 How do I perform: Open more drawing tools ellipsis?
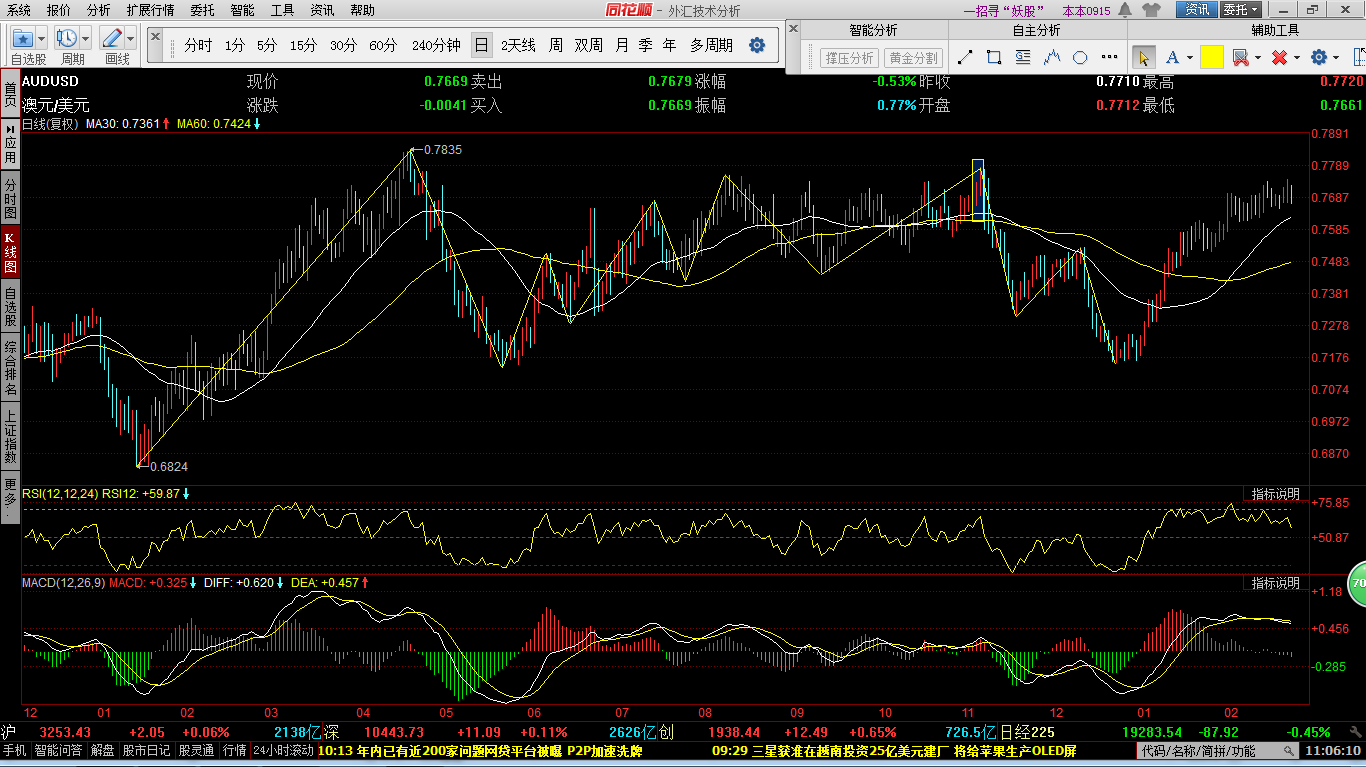(1109, 58)
